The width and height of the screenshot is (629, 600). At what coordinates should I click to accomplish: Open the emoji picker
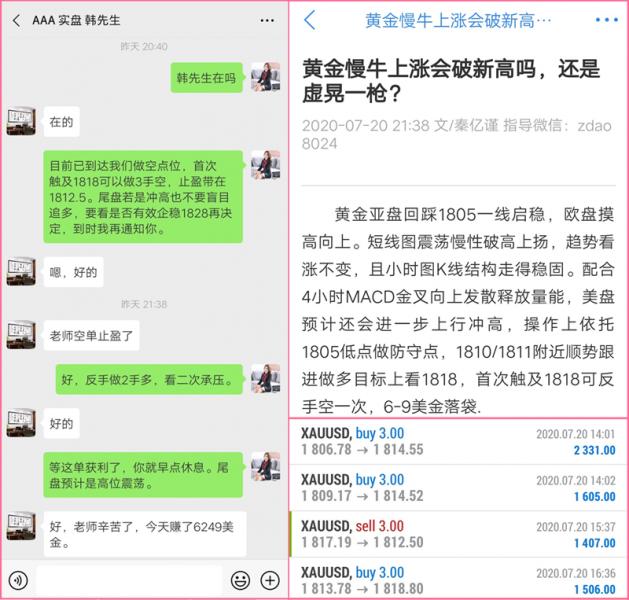(x=241, y=580)
